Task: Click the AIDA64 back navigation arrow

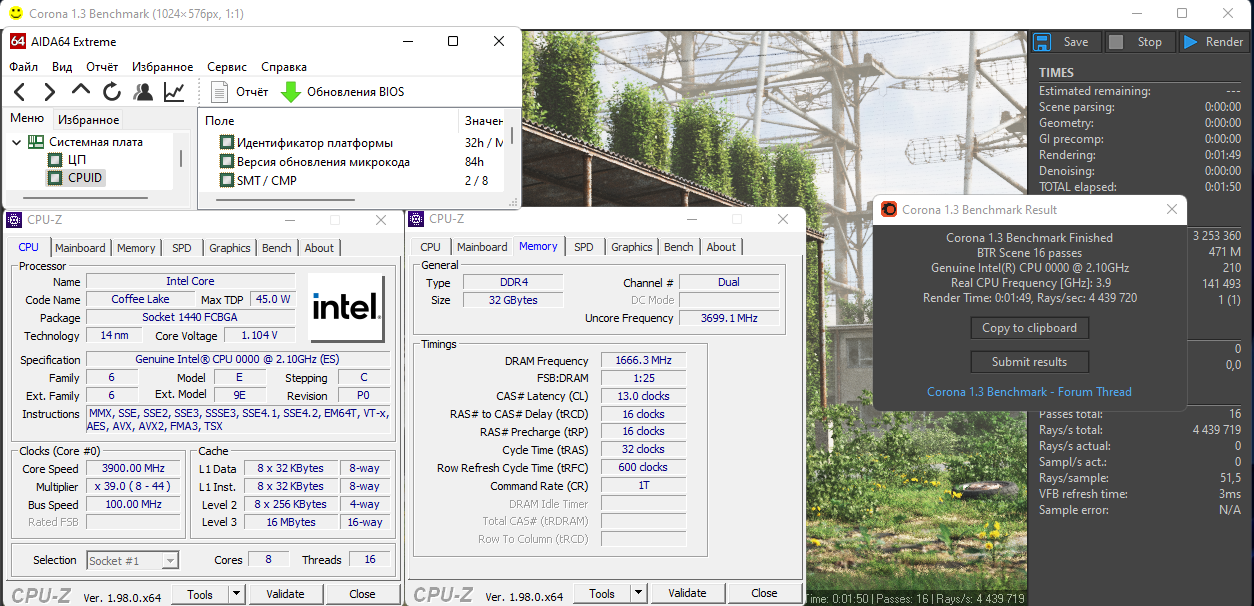Action: pyautogui.click(x=20, y=92)
